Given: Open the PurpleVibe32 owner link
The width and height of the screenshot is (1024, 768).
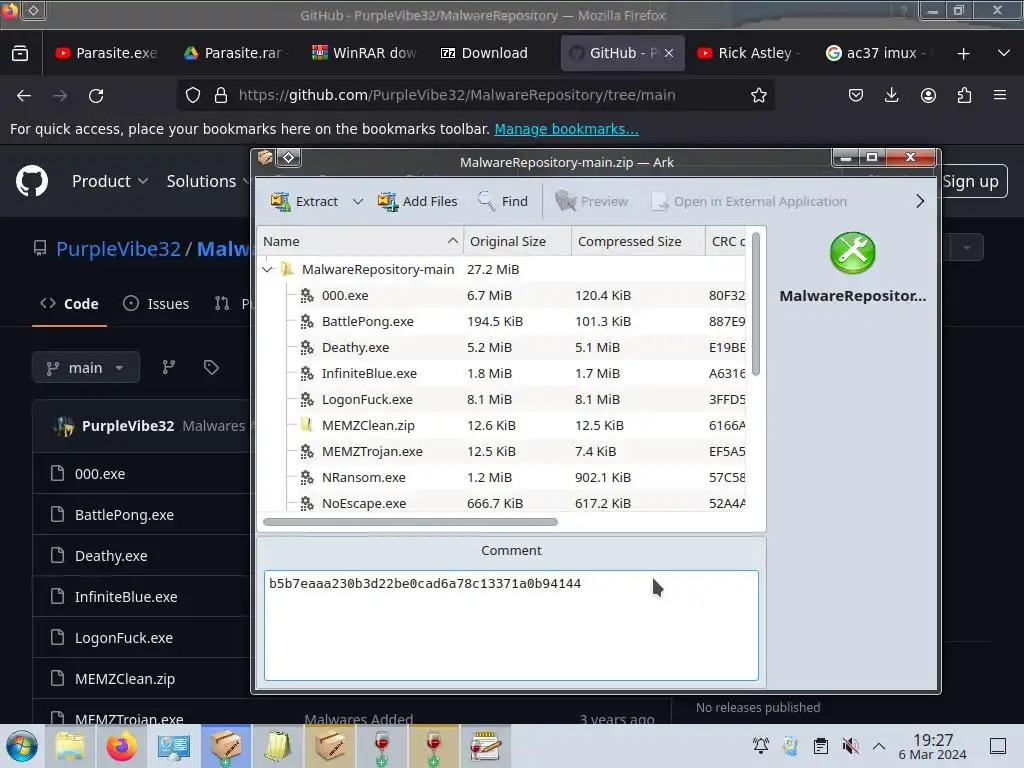Looking at the screenshot, I should coord(118,249).
